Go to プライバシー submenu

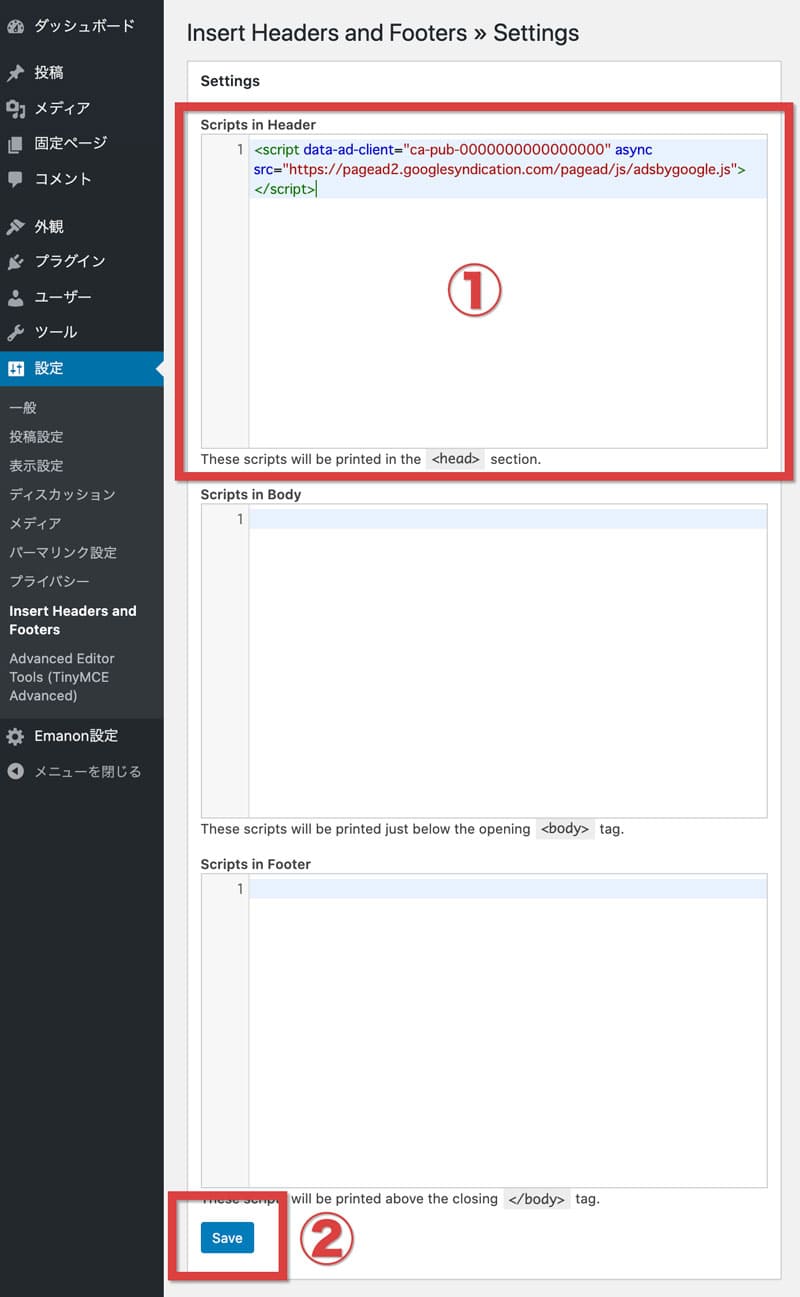click(49, 582)
